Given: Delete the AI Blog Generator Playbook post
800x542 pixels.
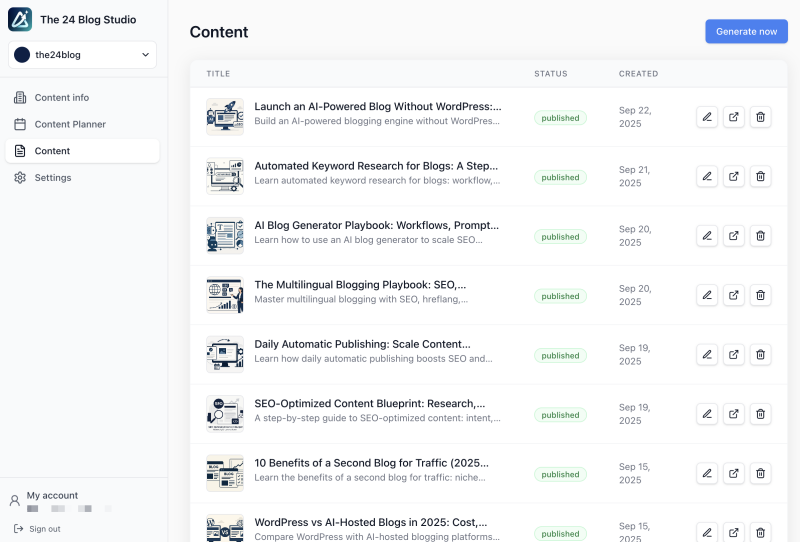Looking at the screenshot, I should click(760, 236).
